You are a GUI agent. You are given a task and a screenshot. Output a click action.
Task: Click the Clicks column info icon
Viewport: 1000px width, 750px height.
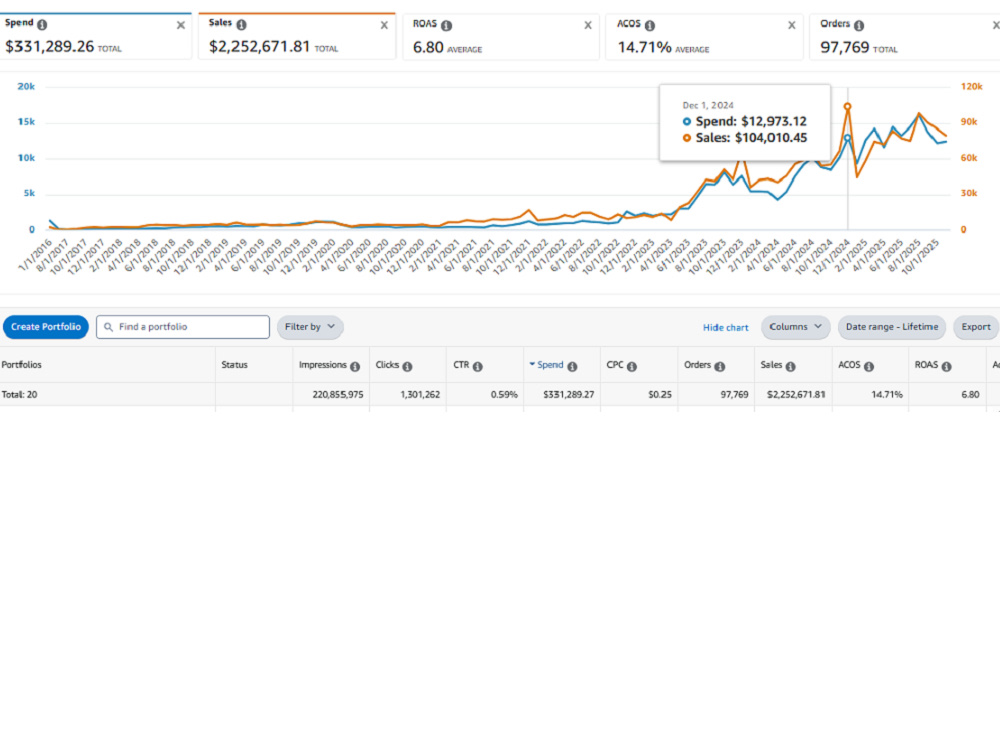point(408,366)
